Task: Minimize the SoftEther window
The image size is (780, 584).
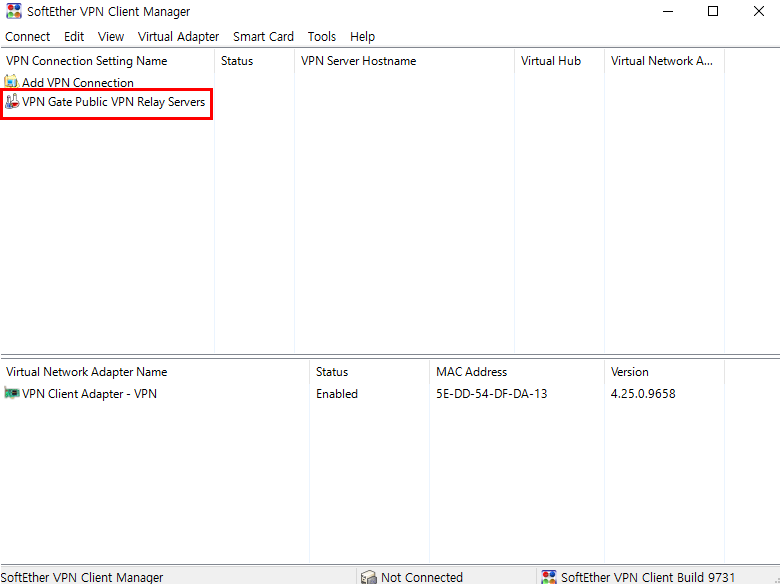Action: pos(668,11)
